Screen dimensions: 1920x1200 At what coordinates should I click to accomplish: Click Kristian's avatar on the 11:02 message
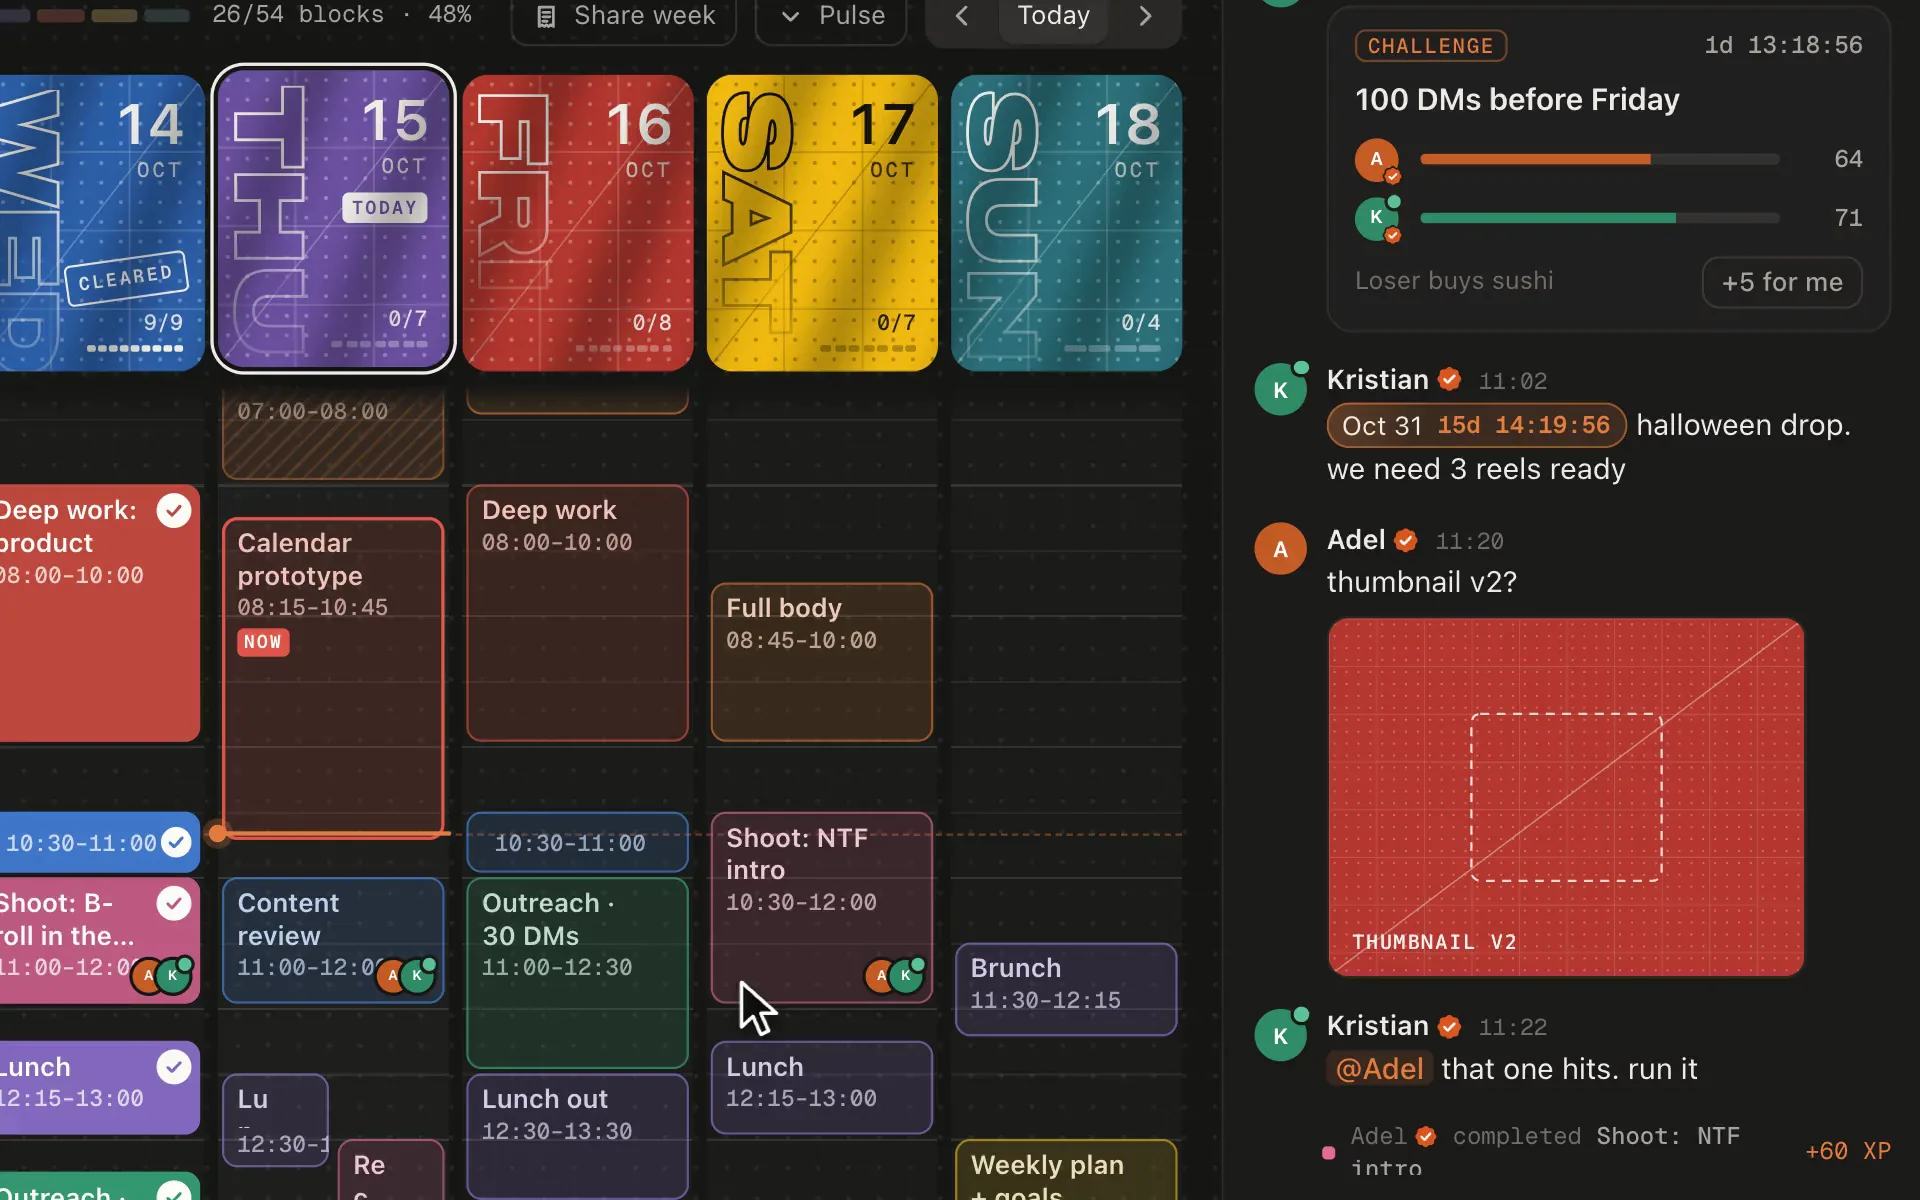pos(1280,390)
